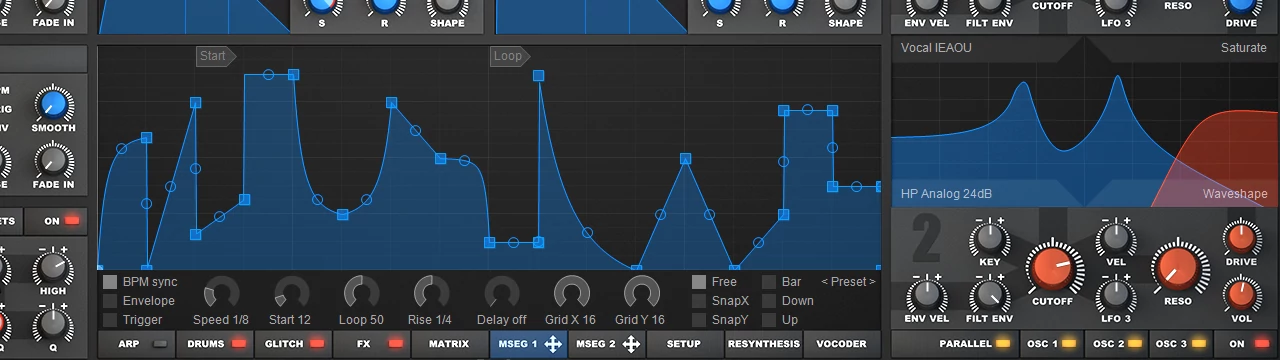The image size is (1280, 360).
Task: Switch to the MATRIX tab
Action: 449,344
